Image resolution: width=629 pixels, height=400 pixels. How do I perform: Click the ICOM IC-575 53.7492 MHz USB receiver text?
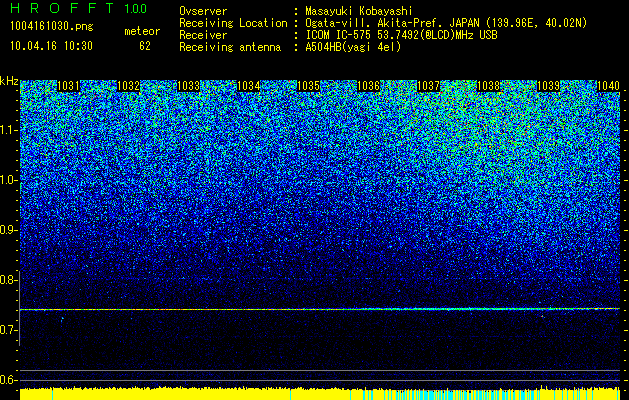tap(401, 35)
